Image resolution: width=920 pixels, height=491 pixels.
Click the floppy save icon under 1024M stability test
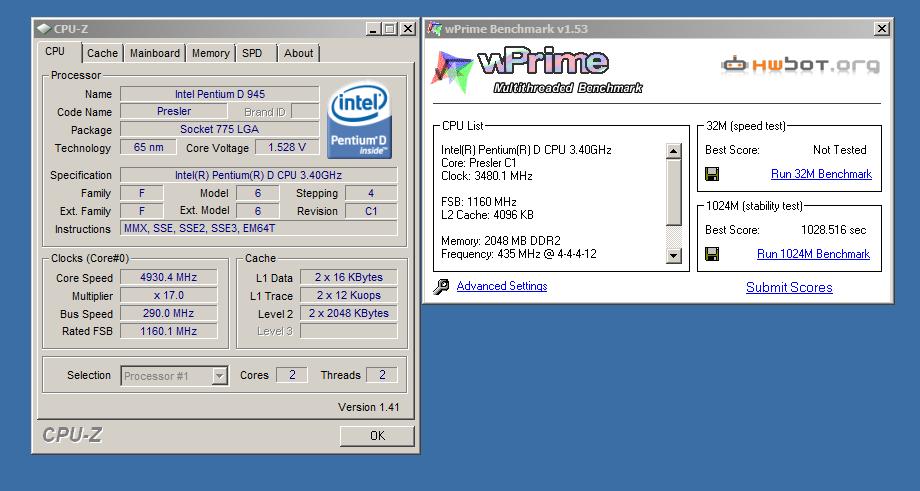(x=712, y=254)
